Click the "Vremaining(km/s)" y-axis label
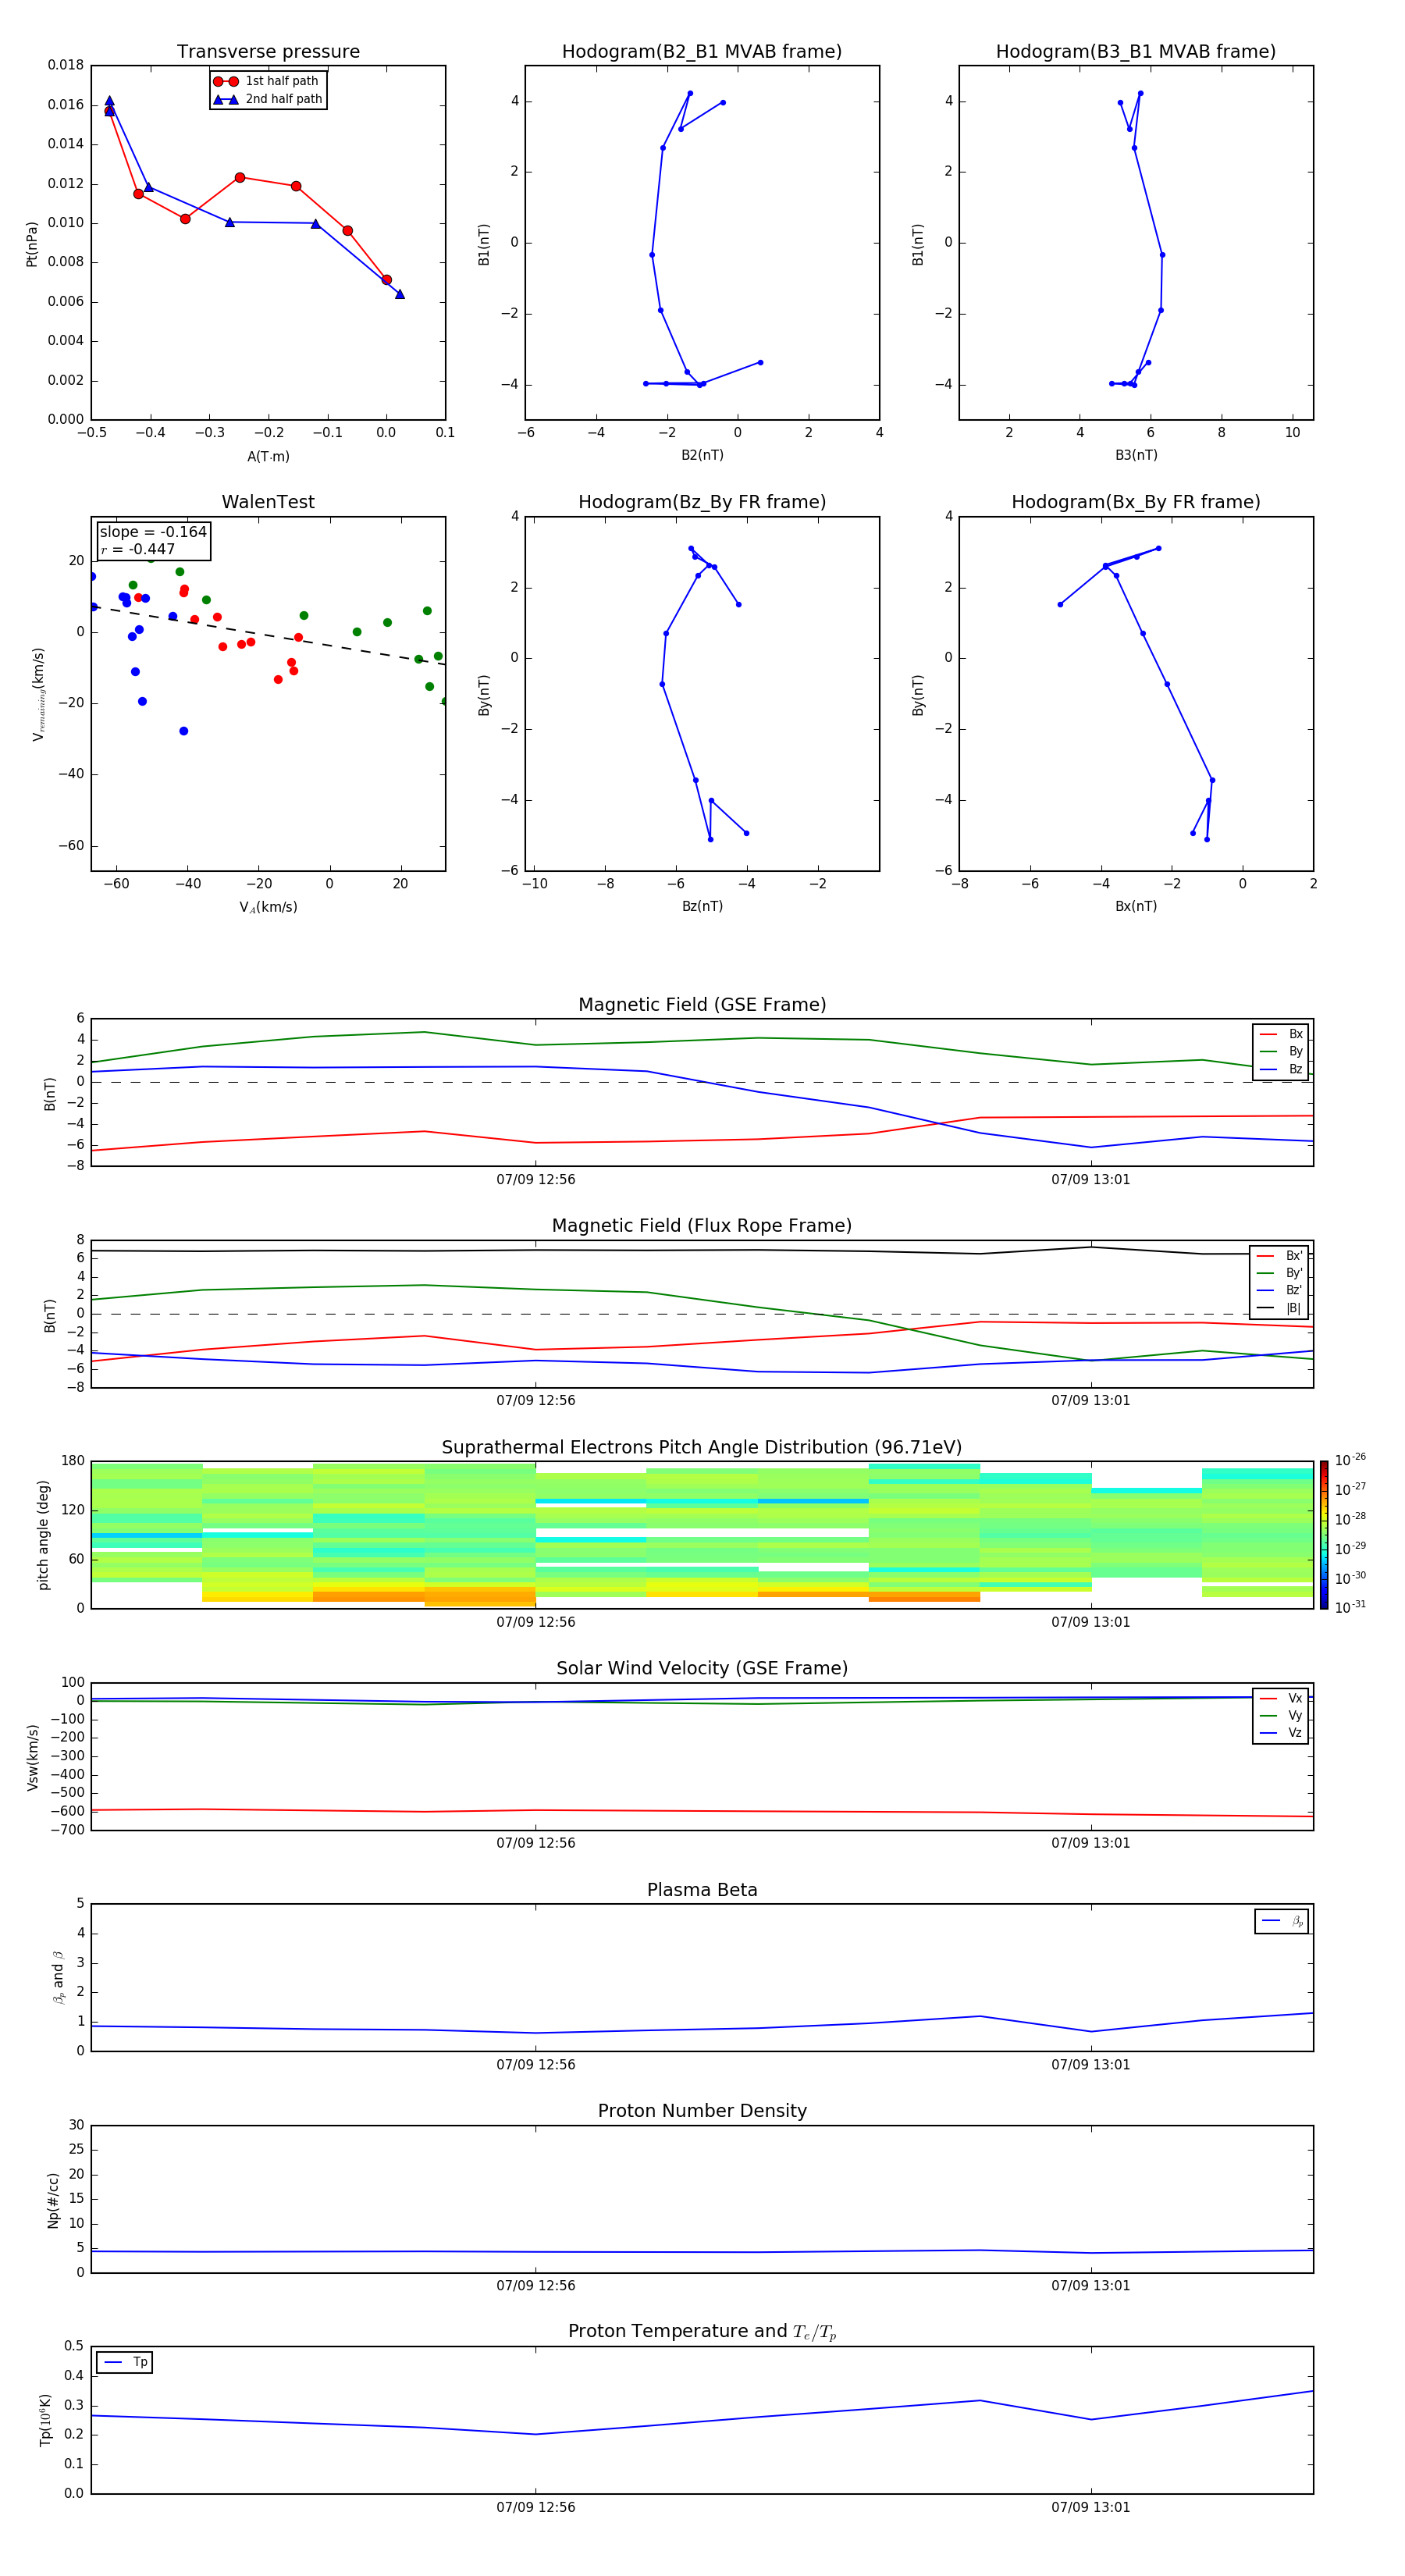Viewport: 1405px width, 2576px height. (38, 694)
